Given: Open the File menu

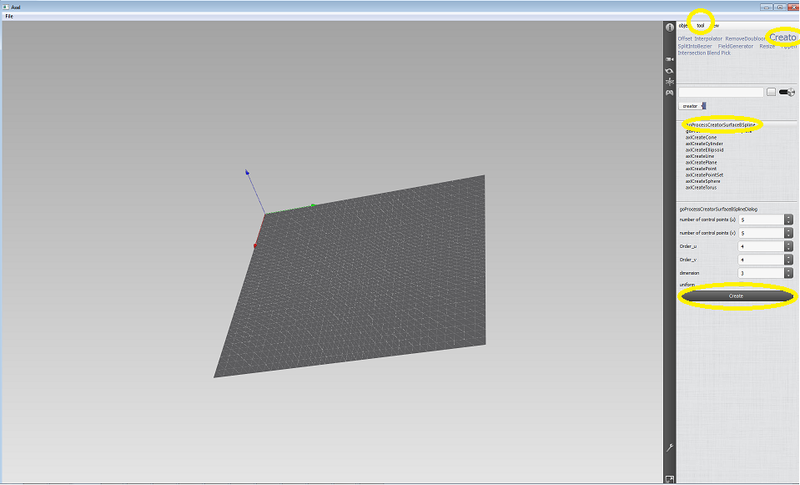Looking at the screenshot, I should pos(9,16).
